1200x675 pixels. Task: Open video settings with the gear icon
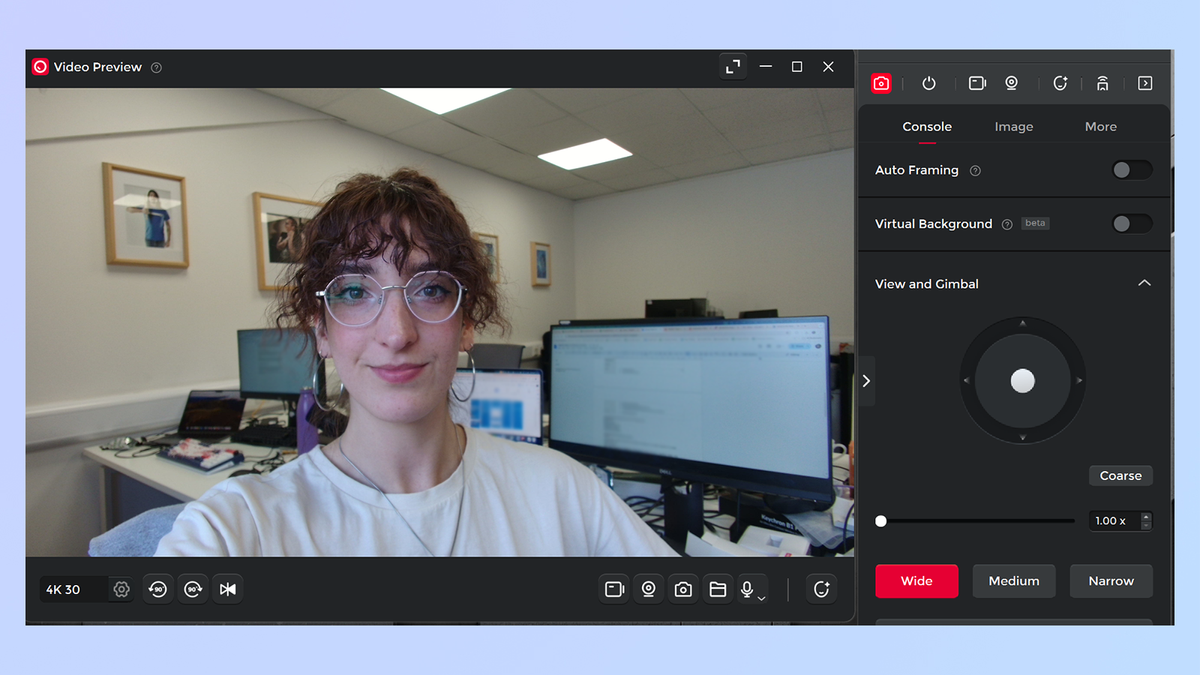coord(121,589)
